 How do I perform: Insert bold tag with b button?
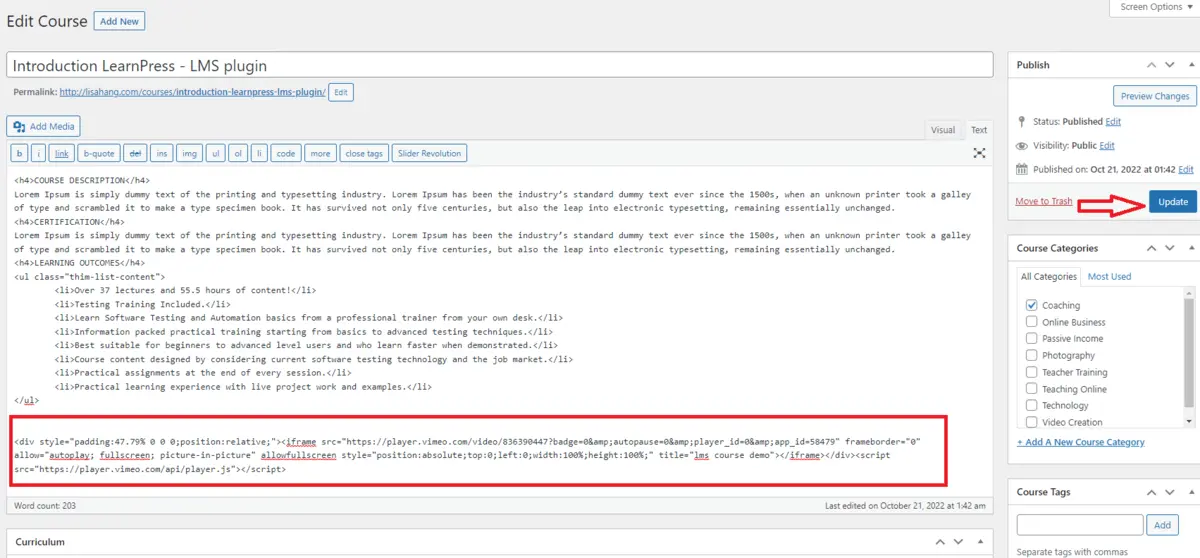coord(19,153)
